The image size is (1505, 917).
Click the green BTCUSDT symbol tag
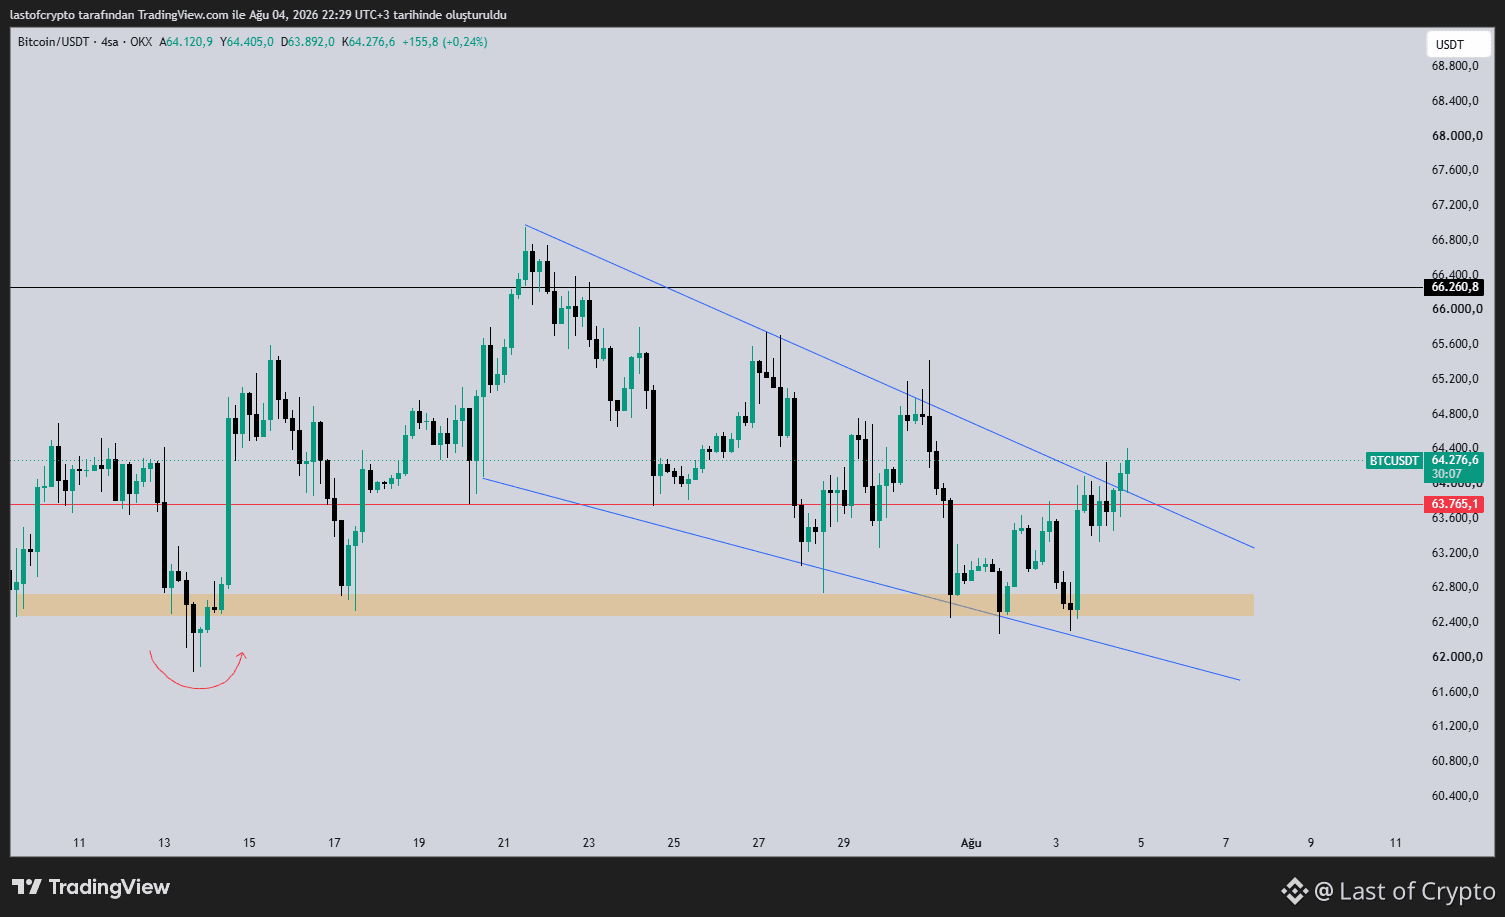point(1394,461)
